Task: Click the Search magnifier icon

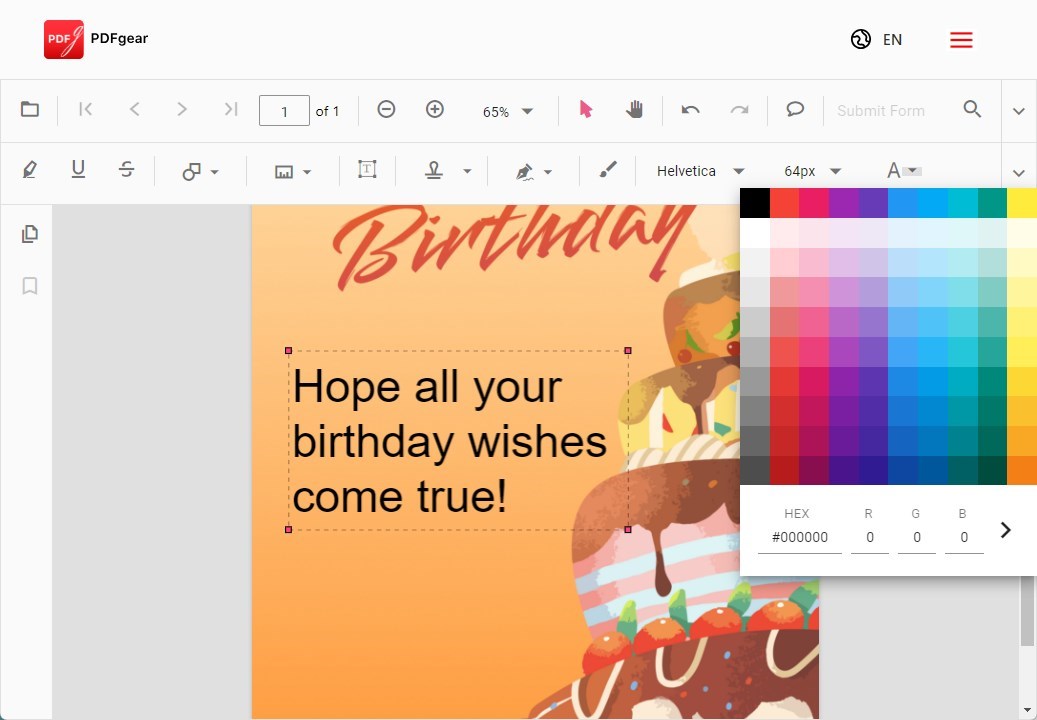Action: 972,110
